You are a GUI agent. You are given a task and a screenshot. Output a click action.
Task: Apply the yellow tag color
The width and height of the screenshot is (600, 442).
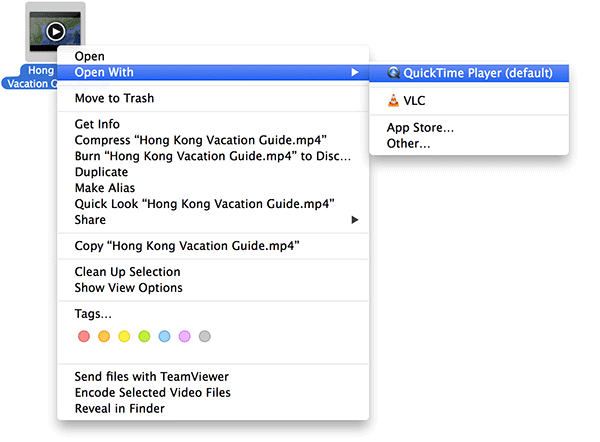click(x=124, y=336)
